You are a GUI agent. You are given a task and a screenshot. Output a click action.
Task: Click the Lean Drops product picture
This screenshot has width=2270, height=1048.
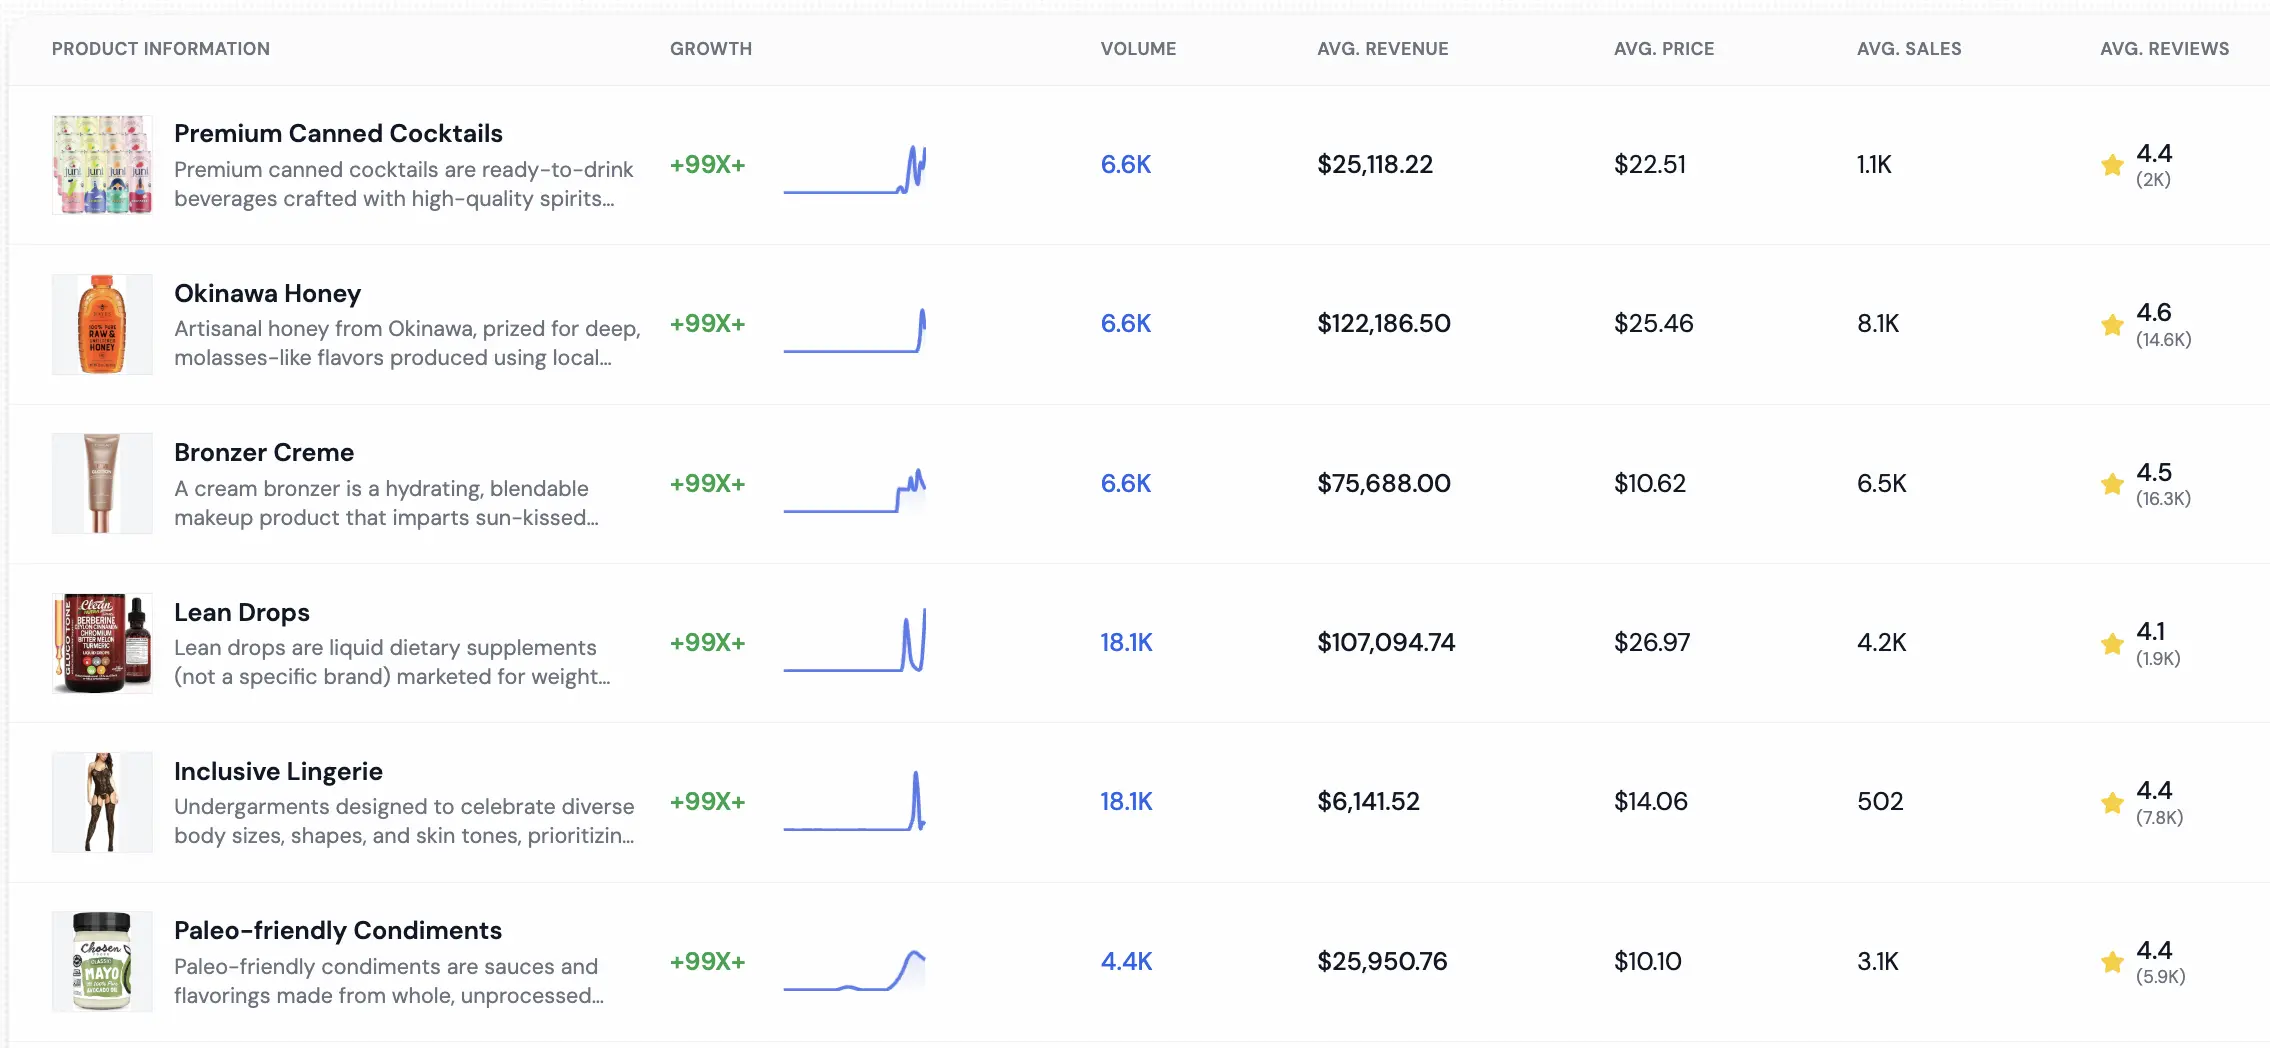pyautogui.click(x=103, y=643)
